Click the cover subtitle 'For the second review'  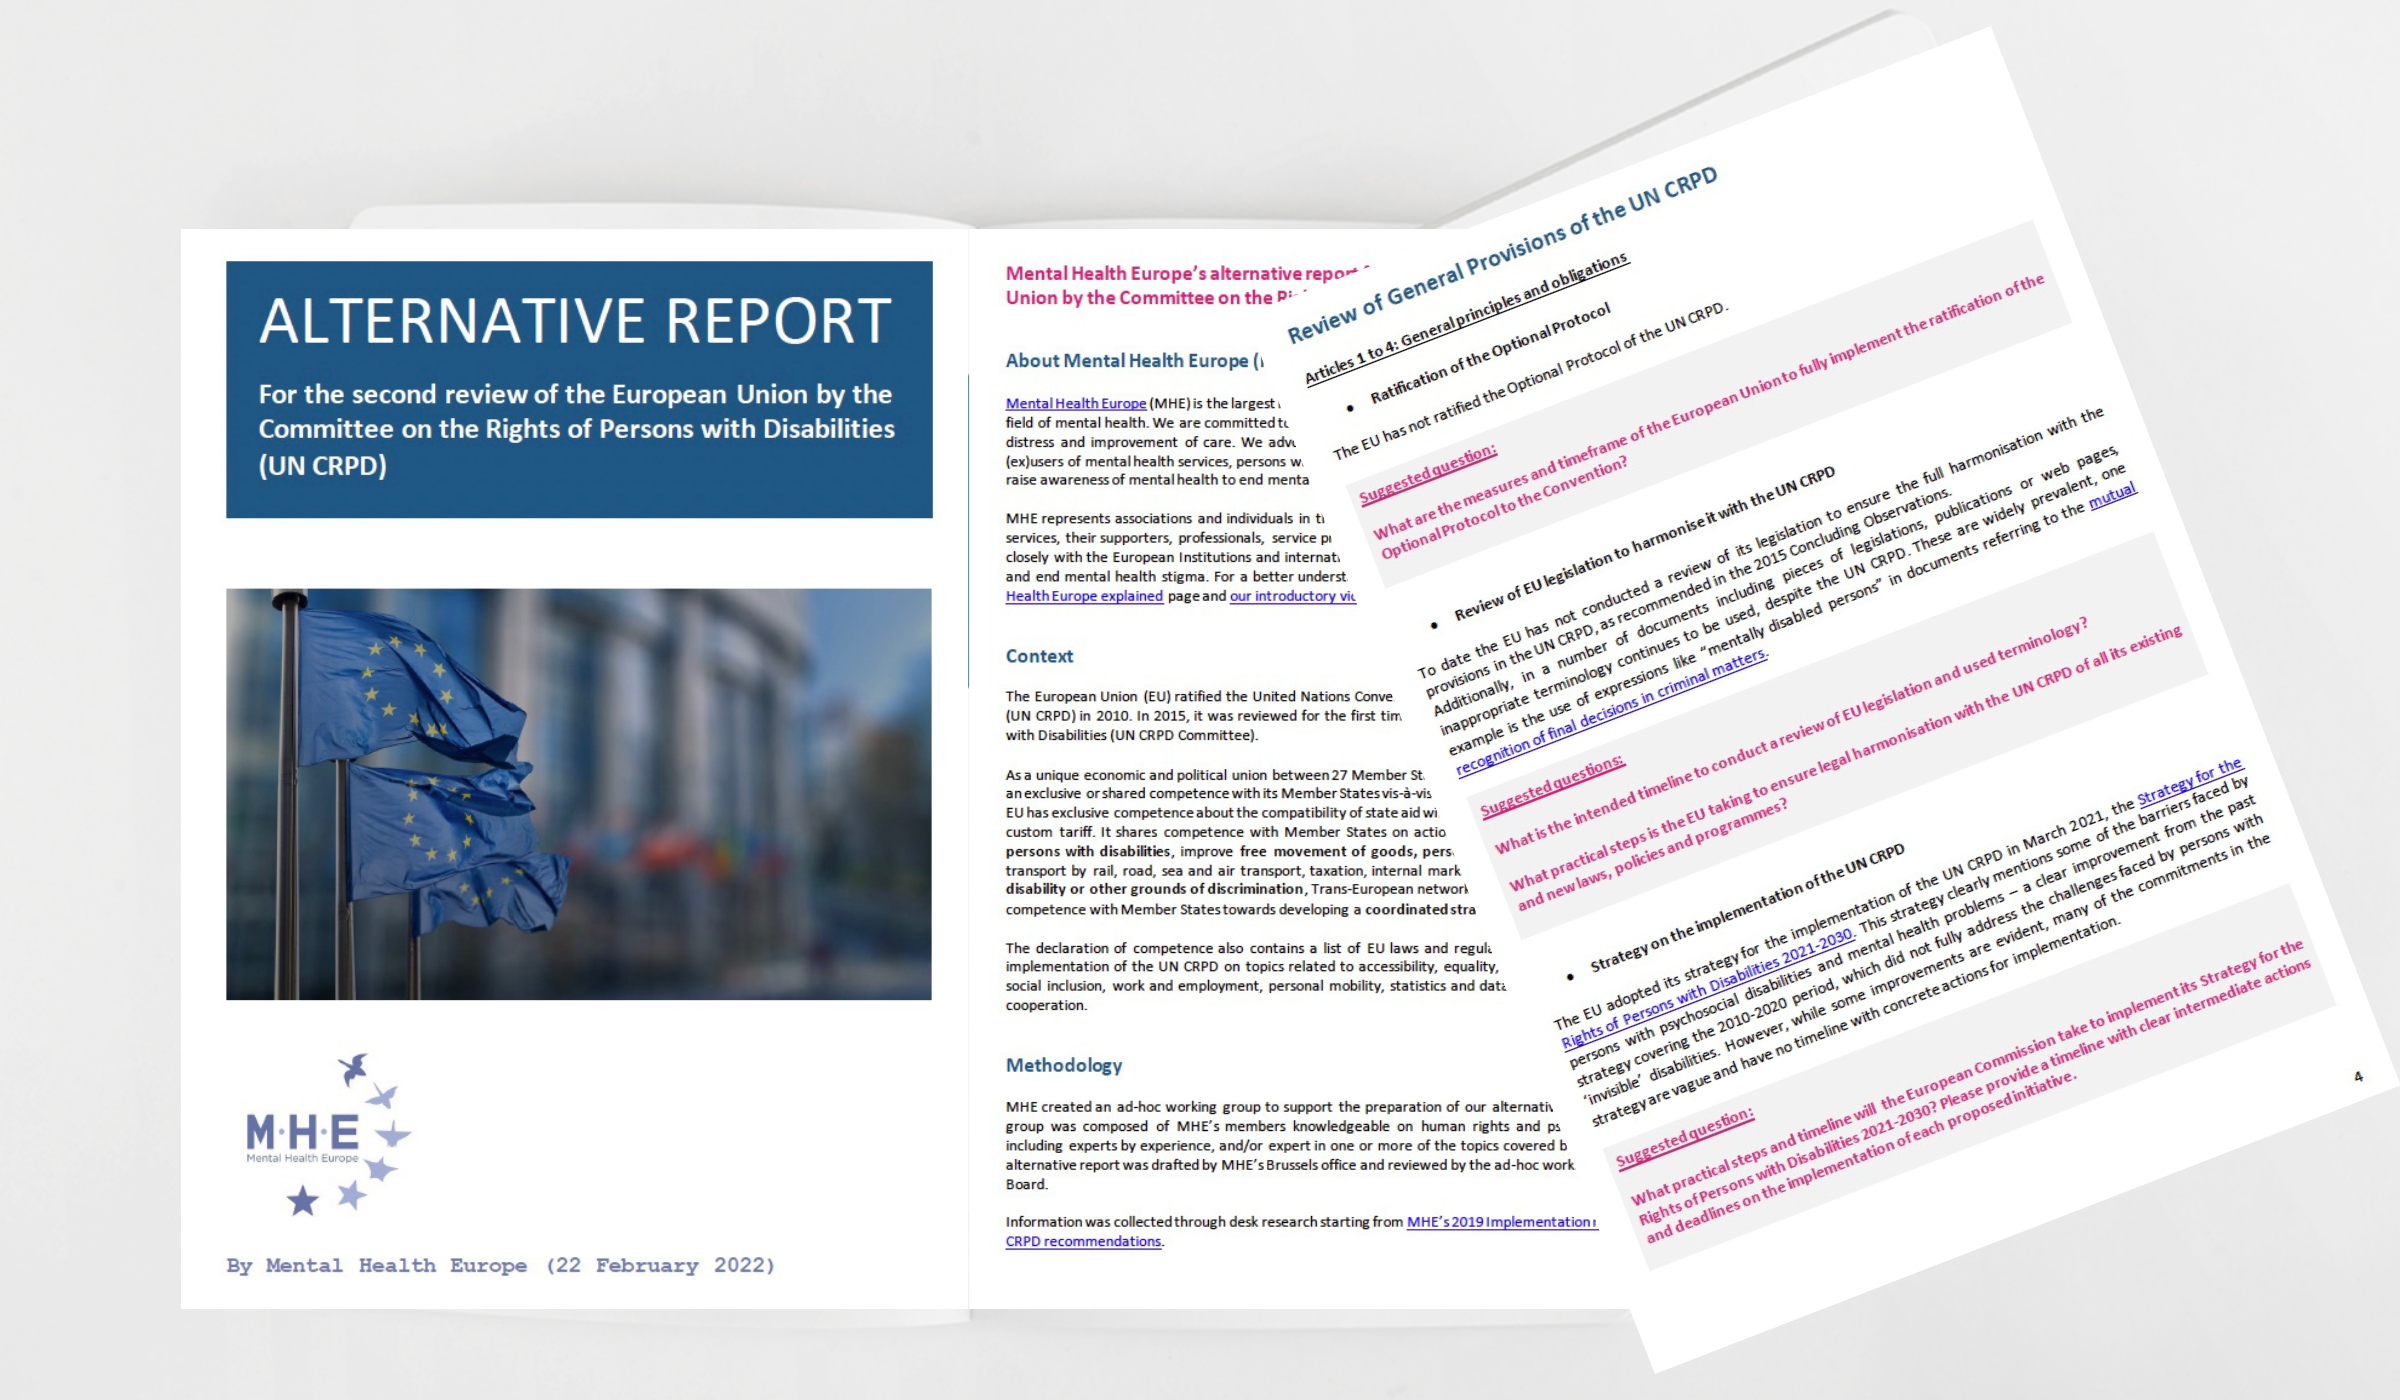tap(576, 429)
